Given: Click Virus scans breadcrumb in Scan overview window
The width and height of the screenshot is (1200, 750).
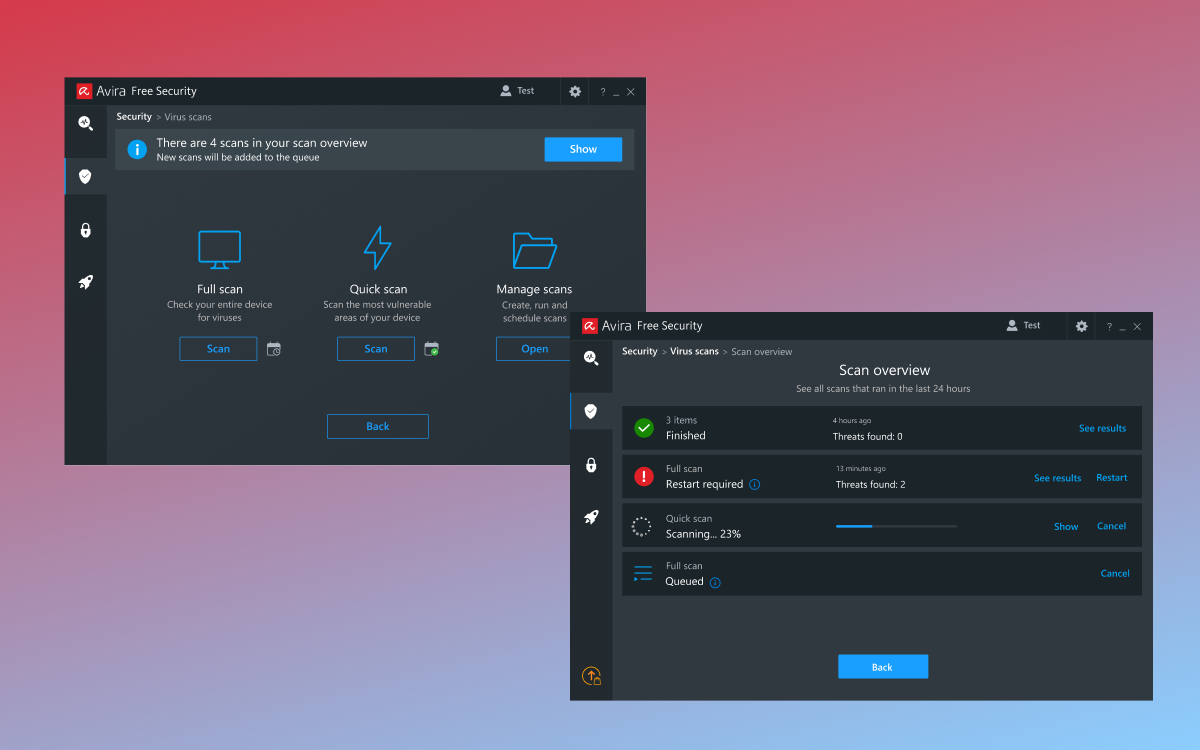Looking at the screenshot, I should pyautogui.click(x=694, y=352).
